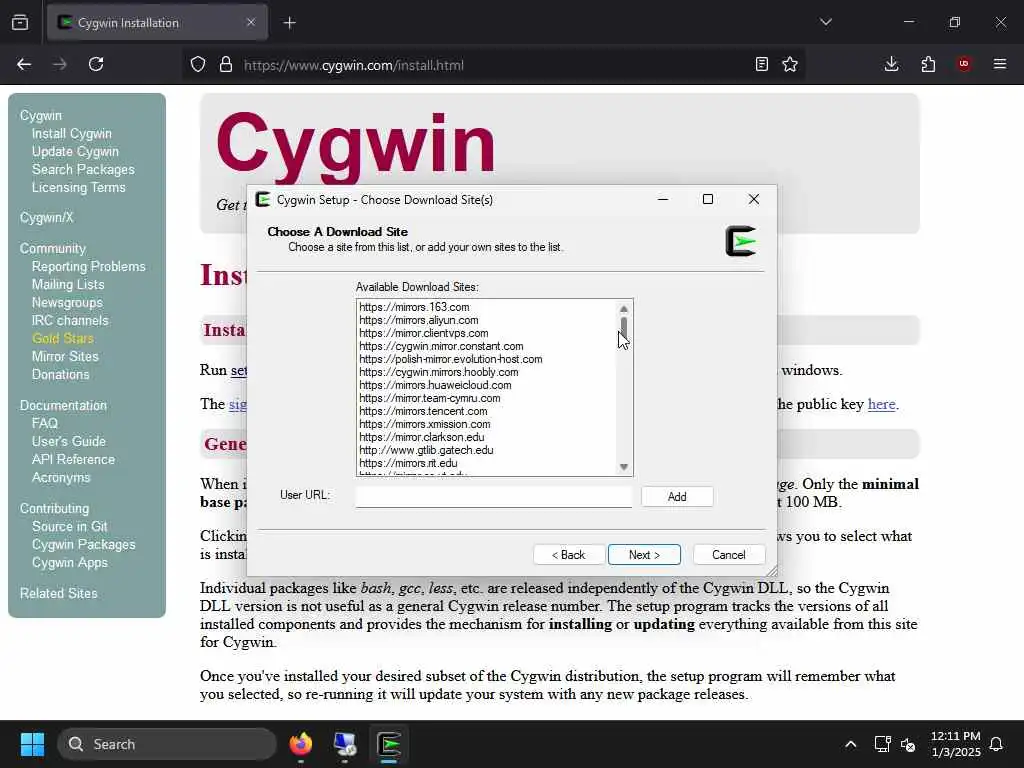The height and width of the screenshot is (768, 1024).
Task: Click the mirror list scrollbar thumb
Action: [x=624, y=325]
